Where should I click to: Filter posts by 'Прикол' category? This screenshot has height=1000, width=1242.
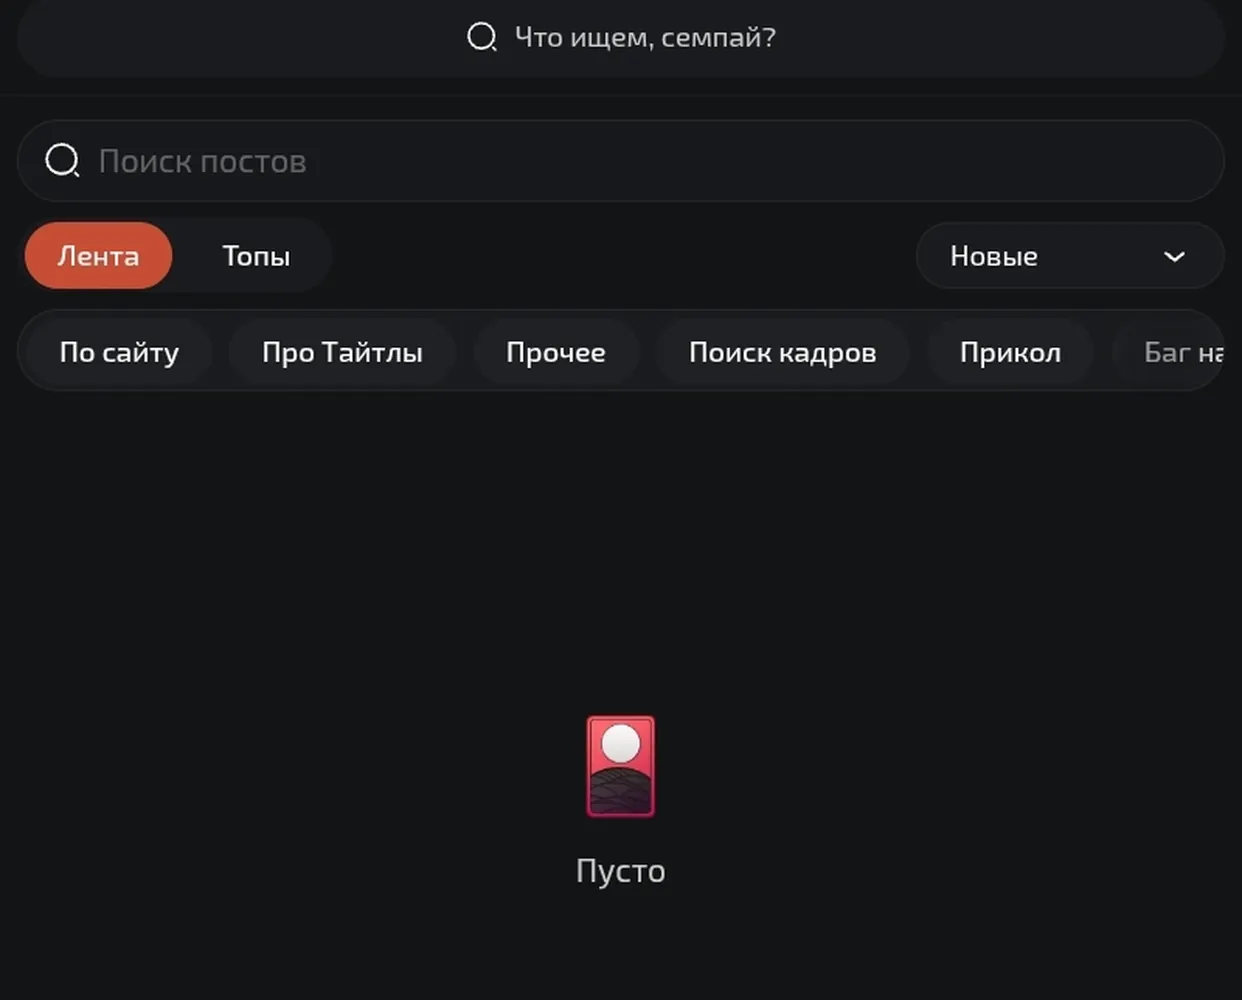[x=1010, y=352]
